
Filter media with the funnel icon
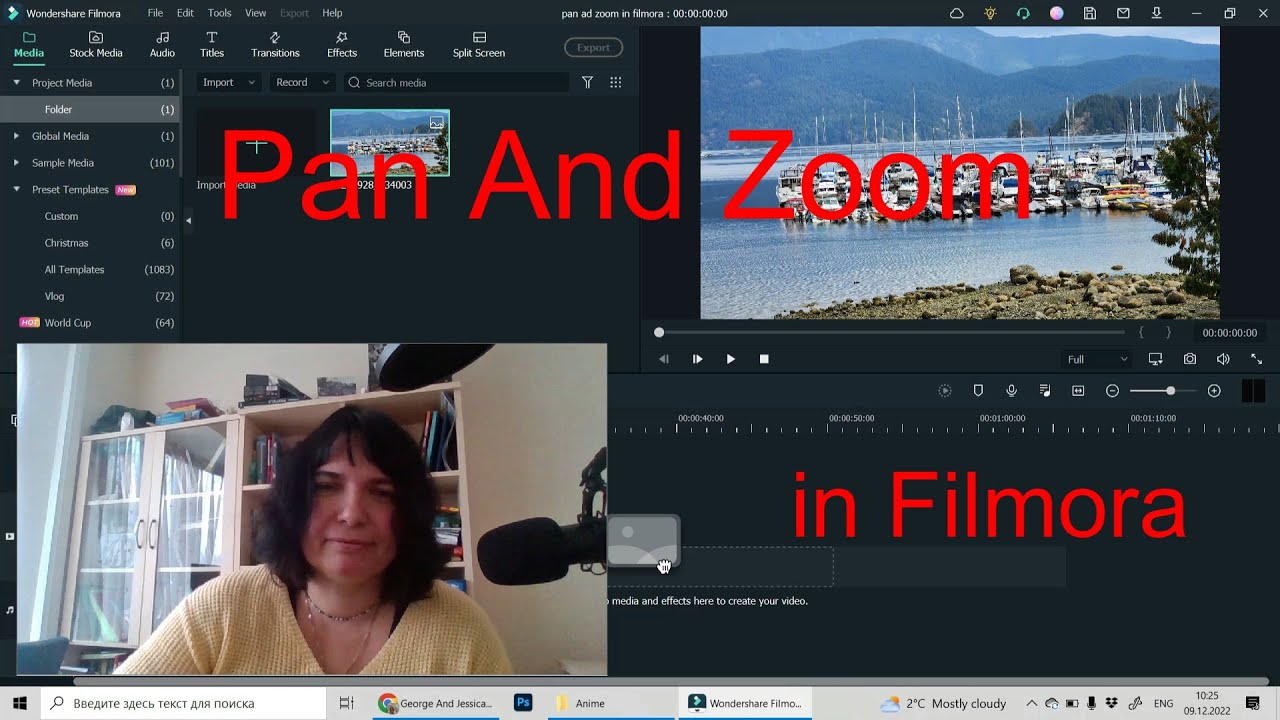588,82
